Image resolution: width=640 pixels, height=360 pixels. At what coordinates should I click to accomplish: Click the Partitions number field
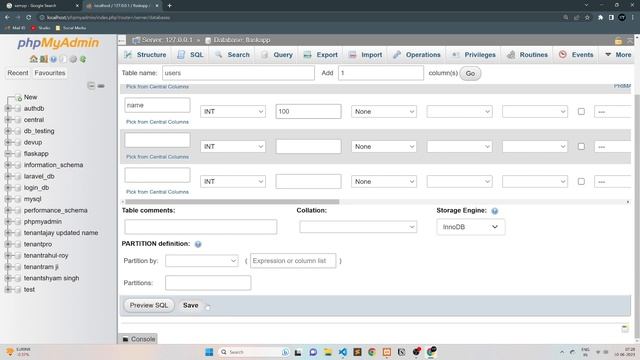[x=208, y=283]
